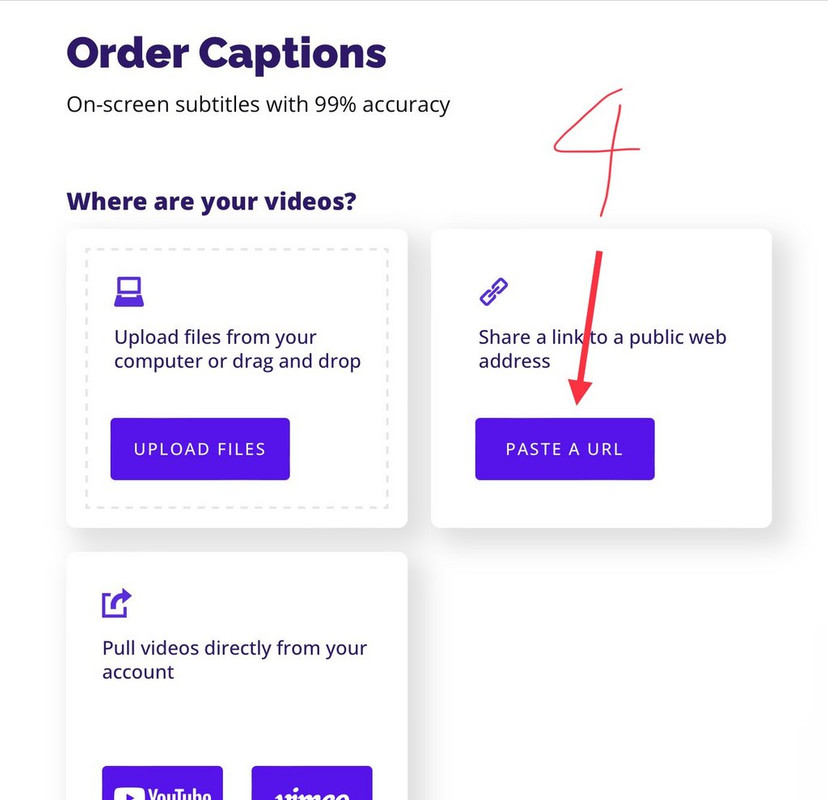Click the UPLOAD FILES button
Screen dimensions: 828x800
click(200, 449)
